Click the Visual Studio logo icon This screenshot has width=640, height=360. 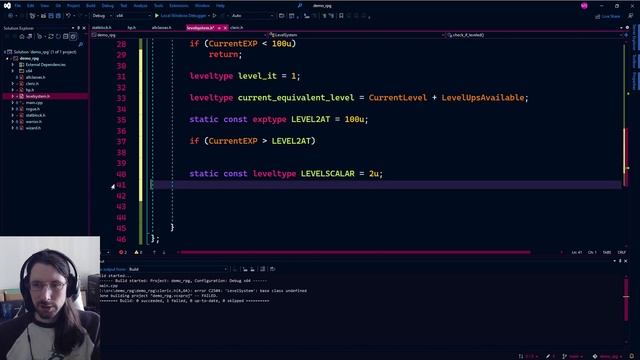[x=7, y=6]
